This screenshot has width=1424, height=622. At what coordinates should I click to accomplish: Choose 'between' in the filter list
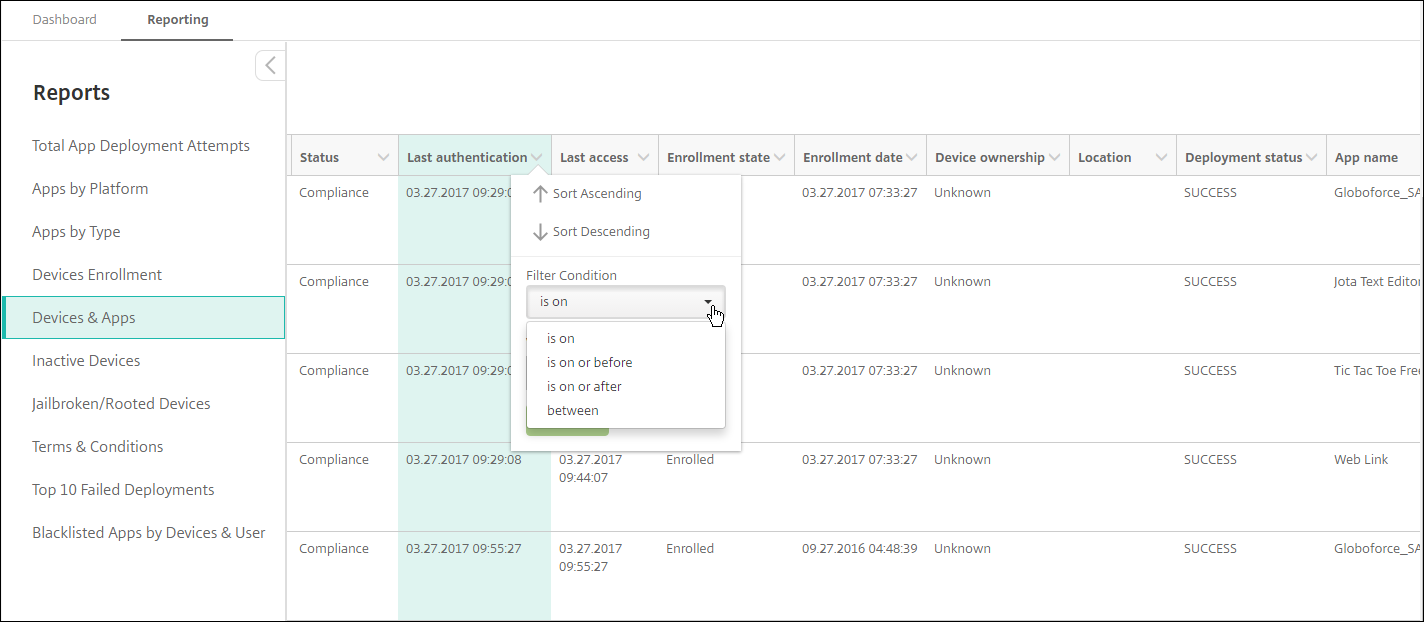pyautogui.click(x=573, y=411)
